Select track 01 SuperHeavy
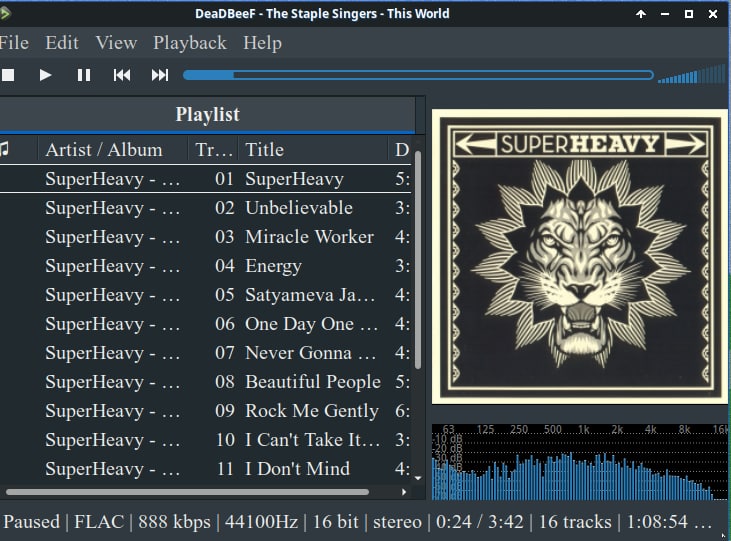Image resolution: width=731 pixels, height=541 pixels. [206, 179]
